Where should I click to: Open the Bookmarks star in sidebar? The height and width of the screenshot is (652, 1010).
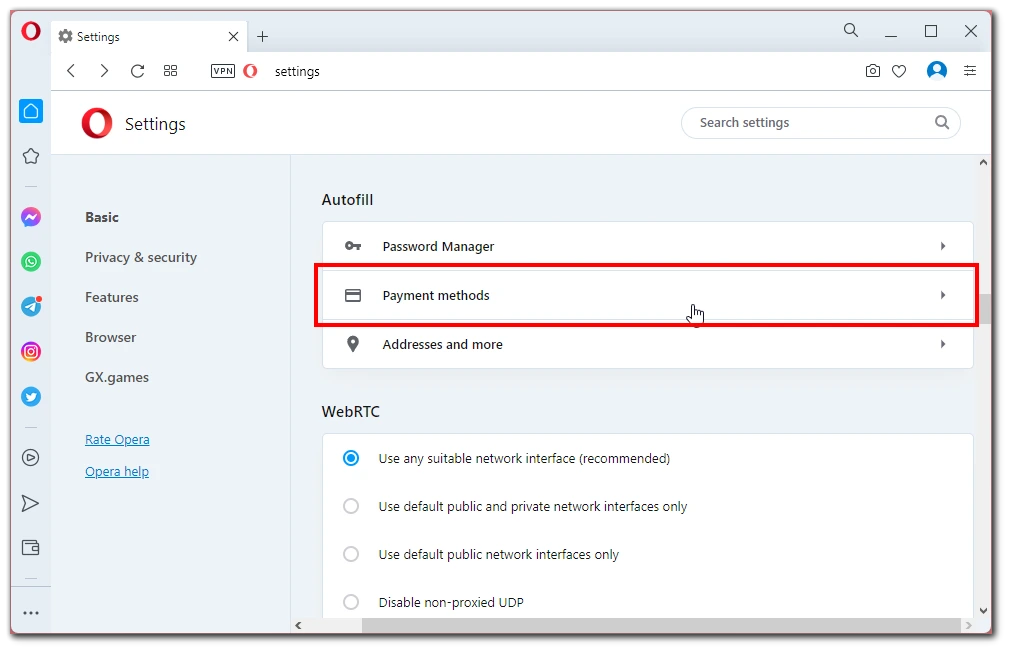tap(31, 157)
